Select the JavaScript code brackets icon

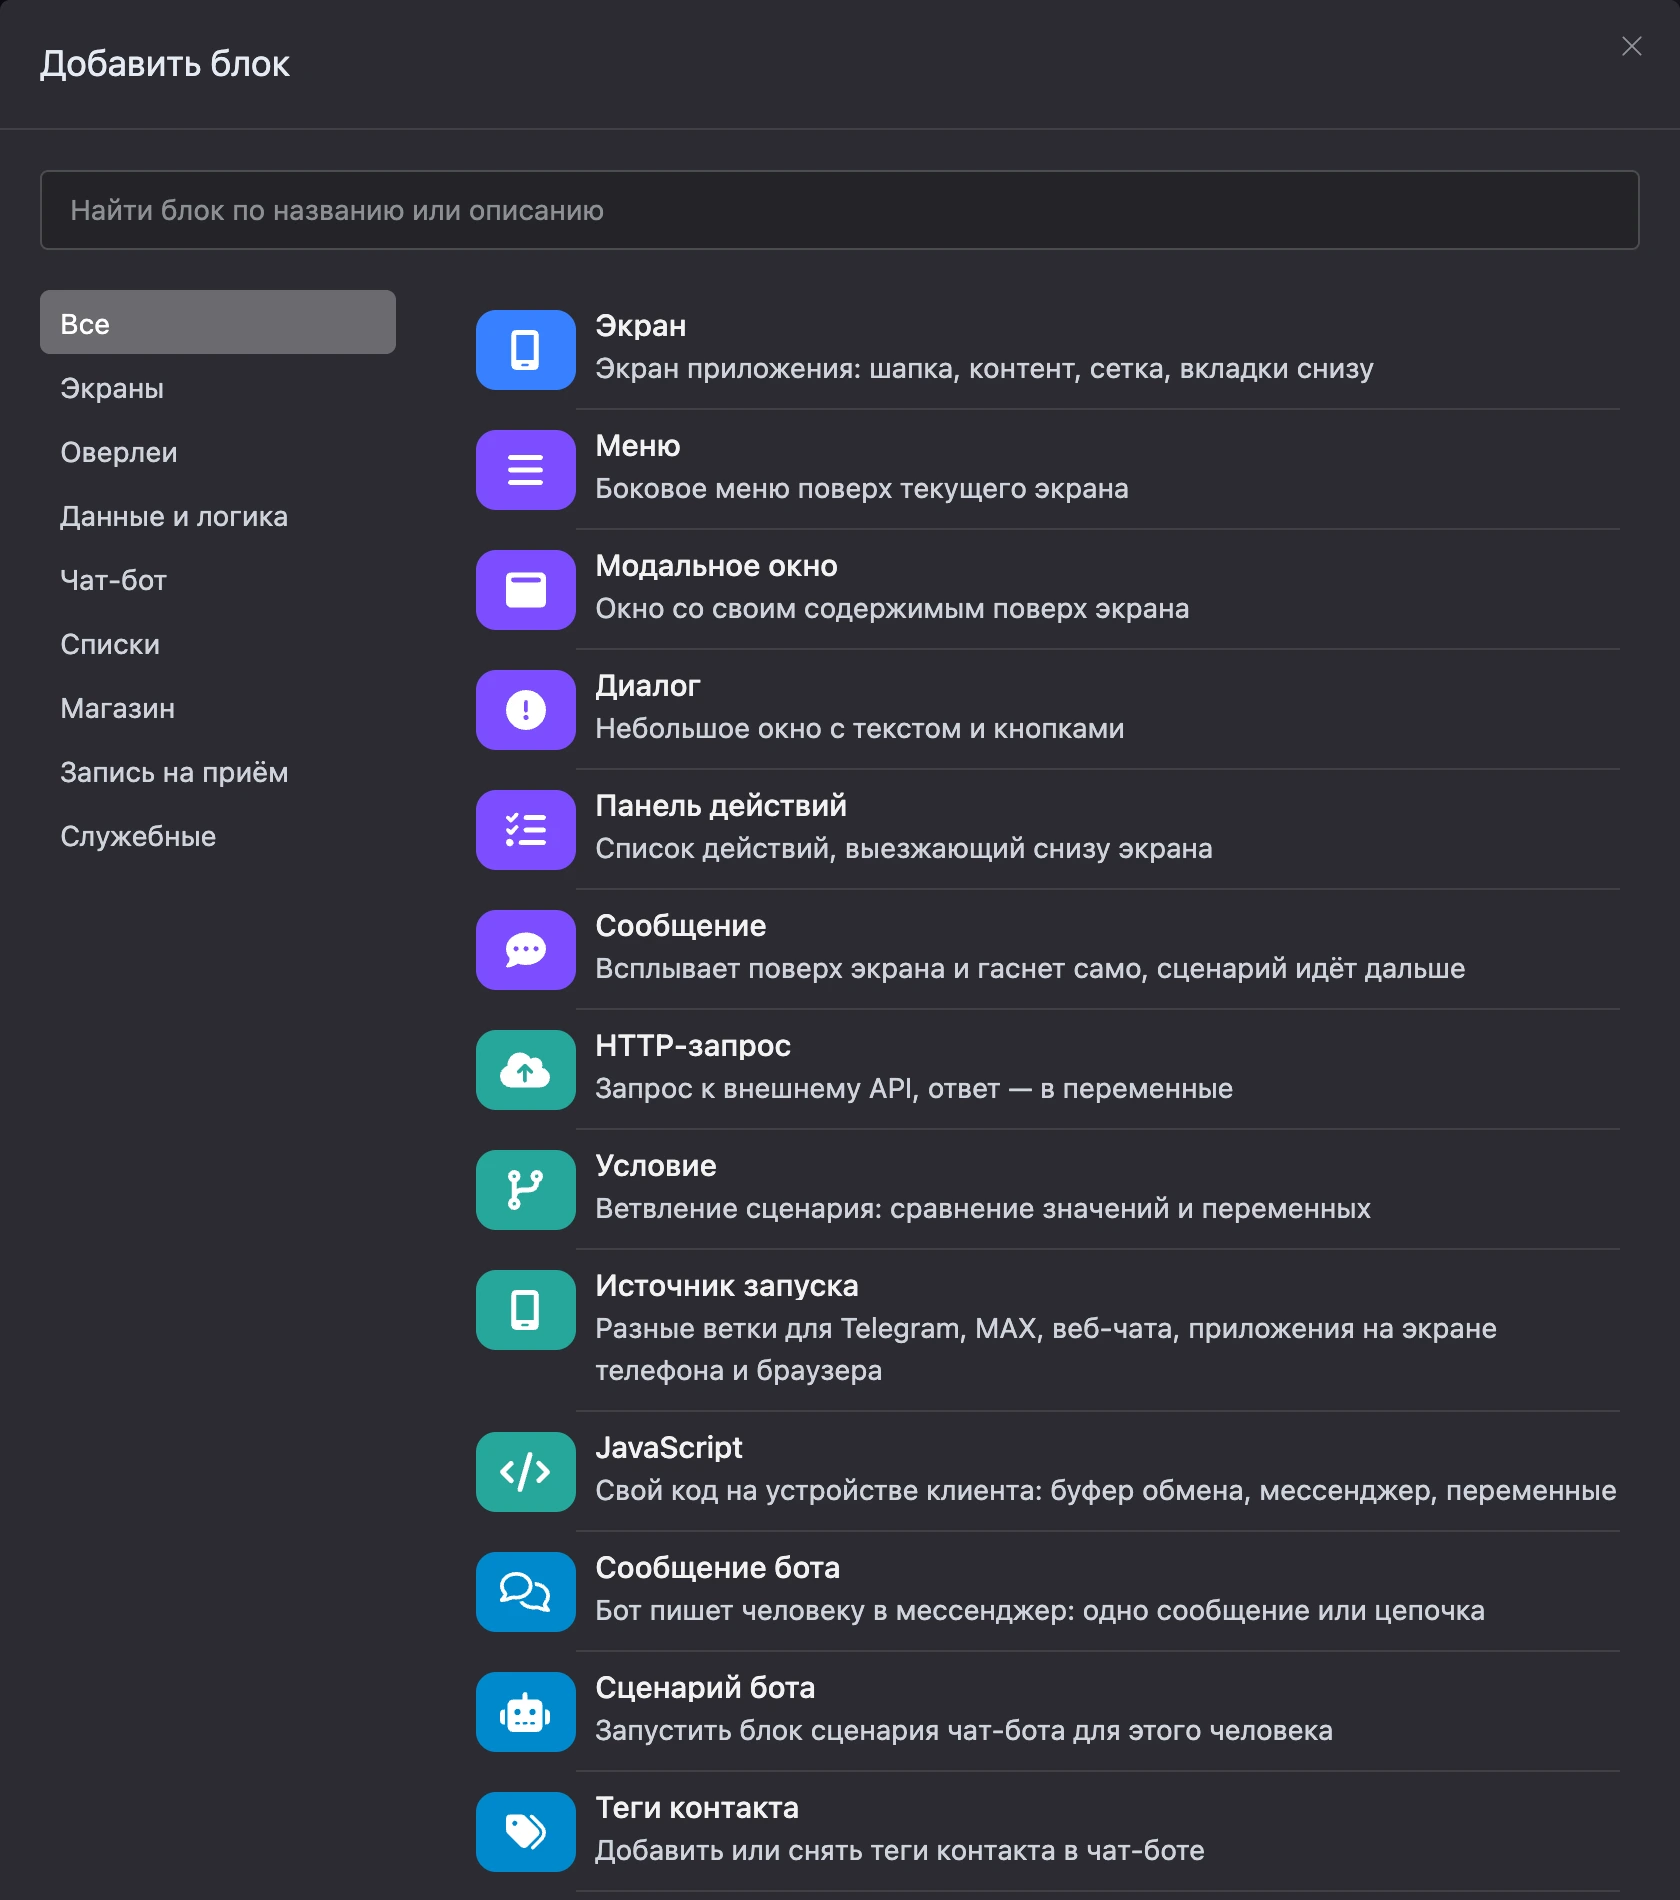(525, 1472)
